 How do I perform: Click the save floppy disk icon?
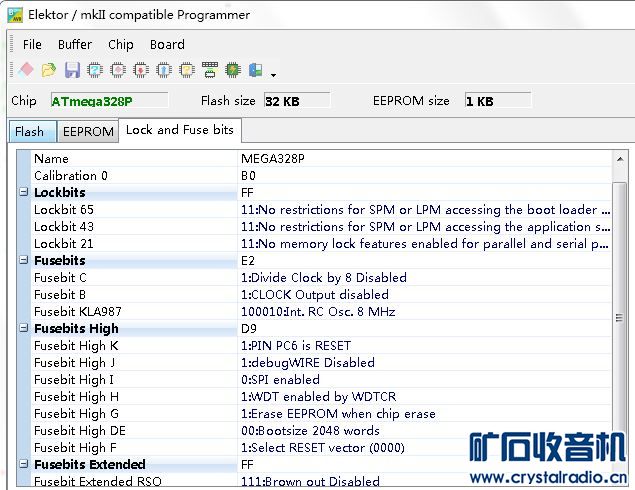coord(72,70)
